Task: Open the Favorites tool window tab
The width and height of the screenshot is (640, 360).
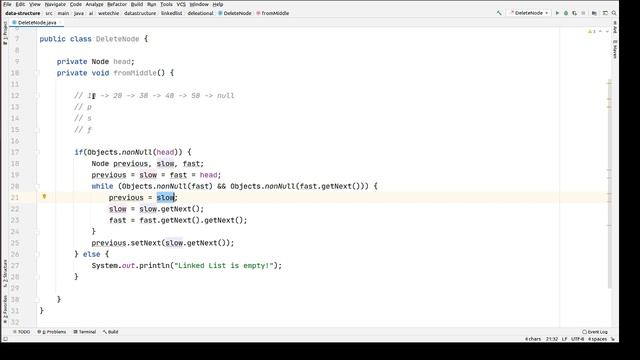Action: coord(5,309)
